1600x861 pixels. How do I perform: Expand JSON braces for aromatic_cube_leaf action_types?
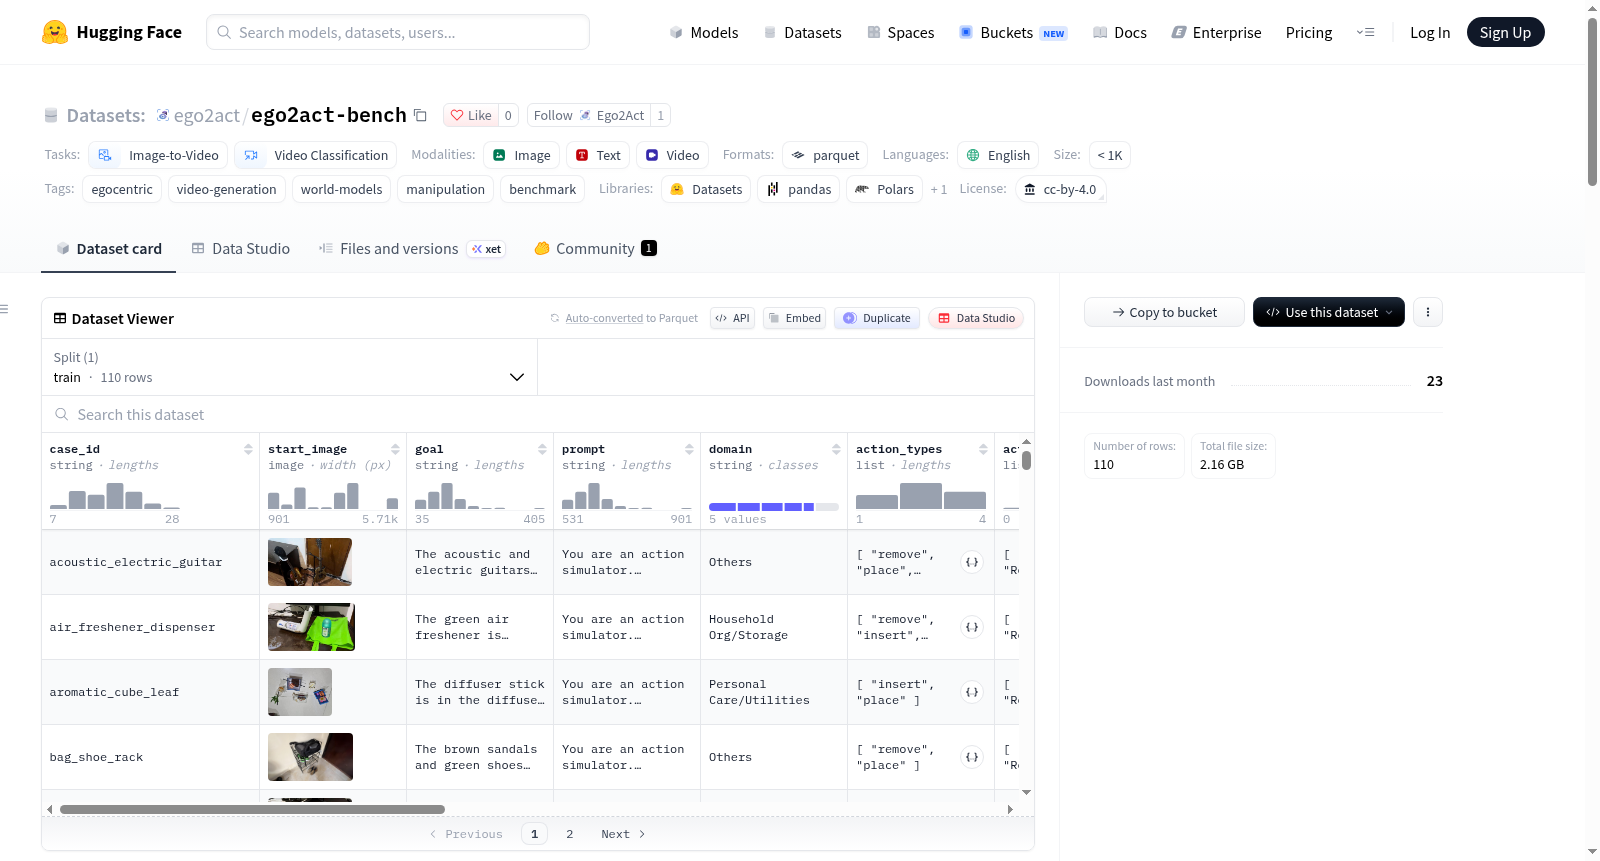tap(972, 692)
